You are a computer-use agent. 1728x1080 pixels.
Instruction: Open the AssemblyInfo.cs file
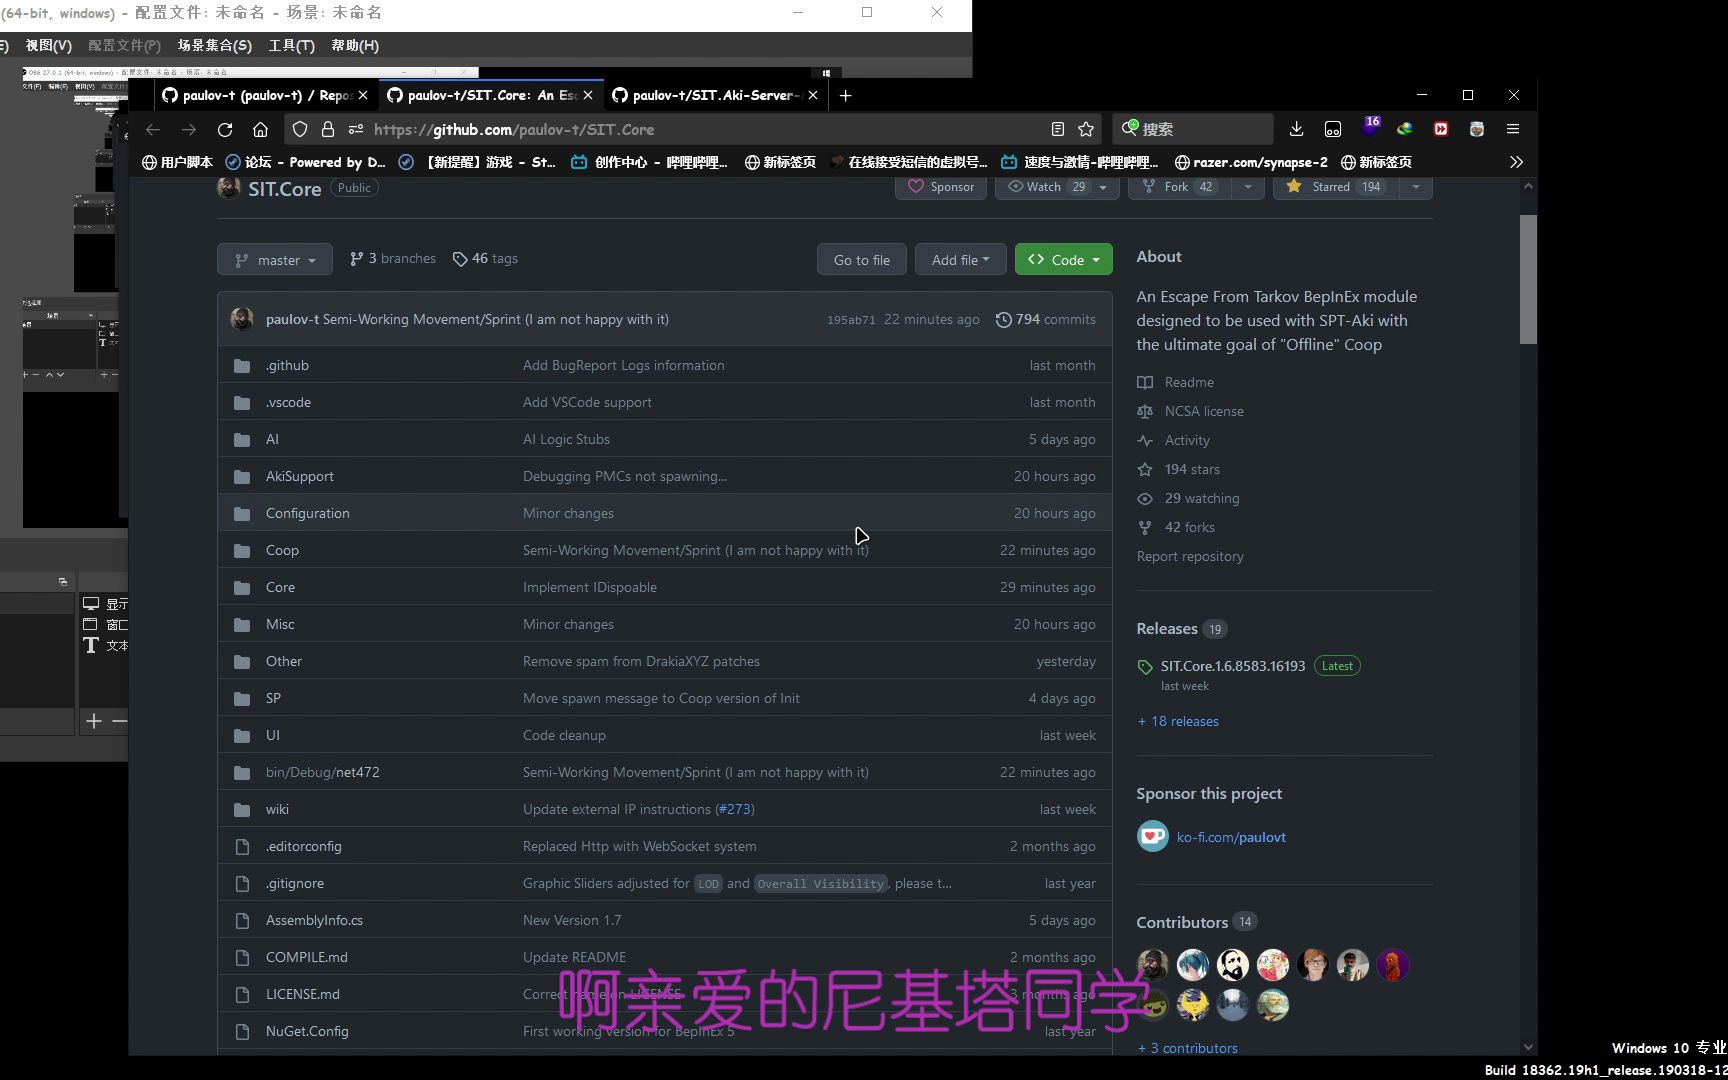pyautogui.click(x=314, y=920)
